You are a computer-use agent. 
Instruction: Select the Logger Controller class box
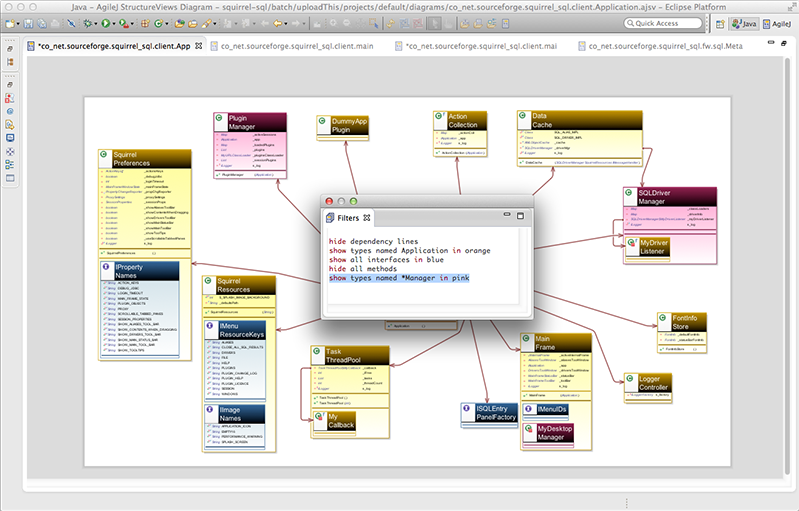click(648, 388)
